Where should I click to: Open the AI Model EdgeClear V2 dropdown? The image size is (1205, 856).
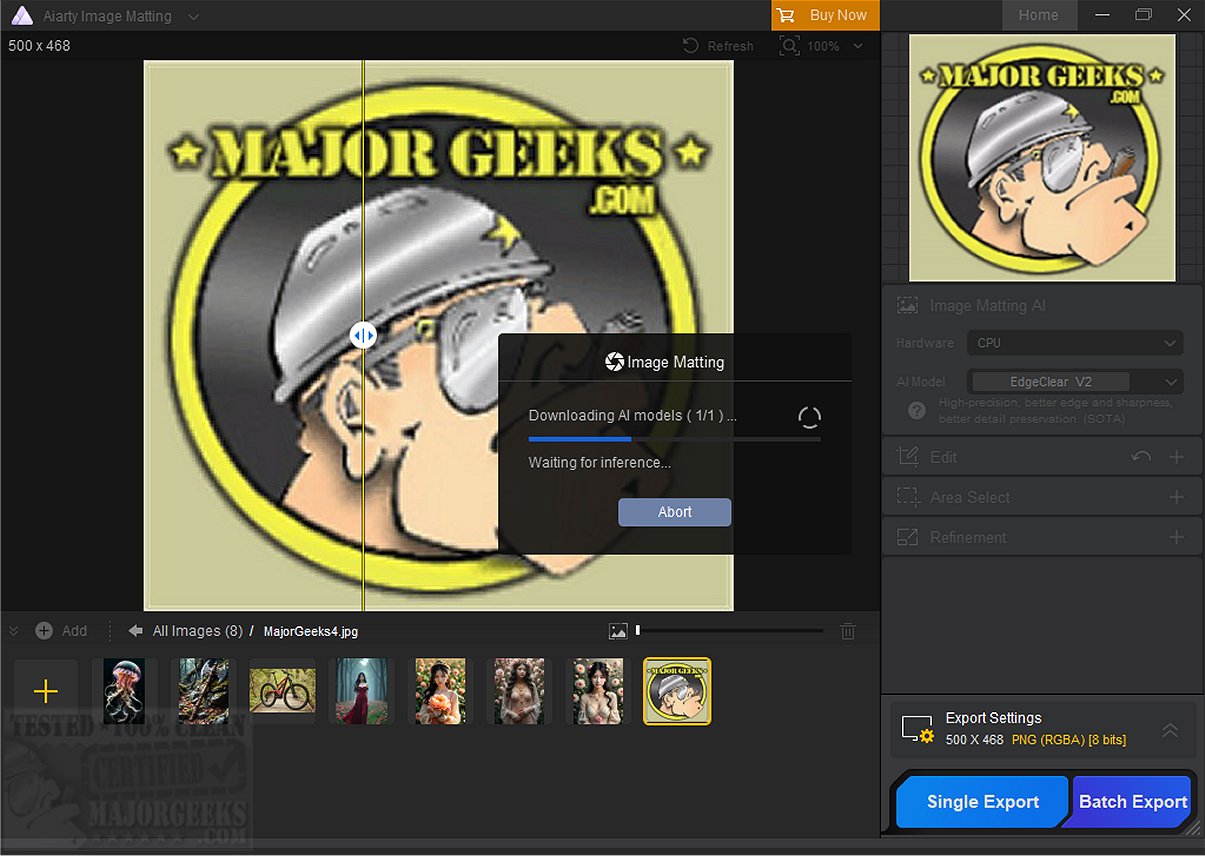tap(1075, 382)
